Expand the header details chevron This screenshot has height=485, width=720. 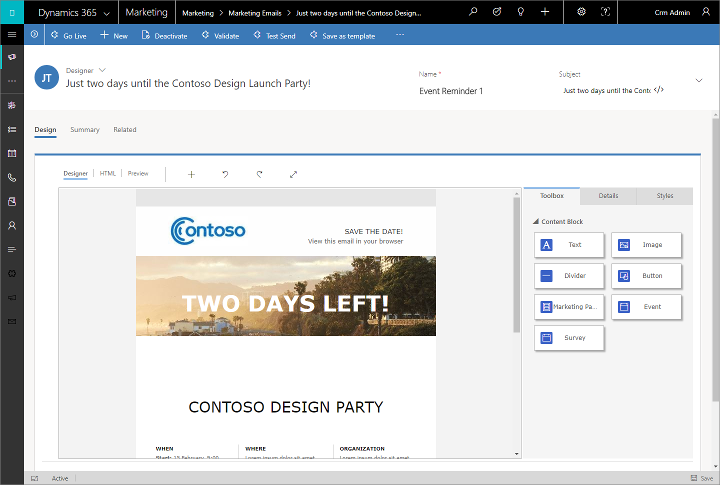point(698,79)
